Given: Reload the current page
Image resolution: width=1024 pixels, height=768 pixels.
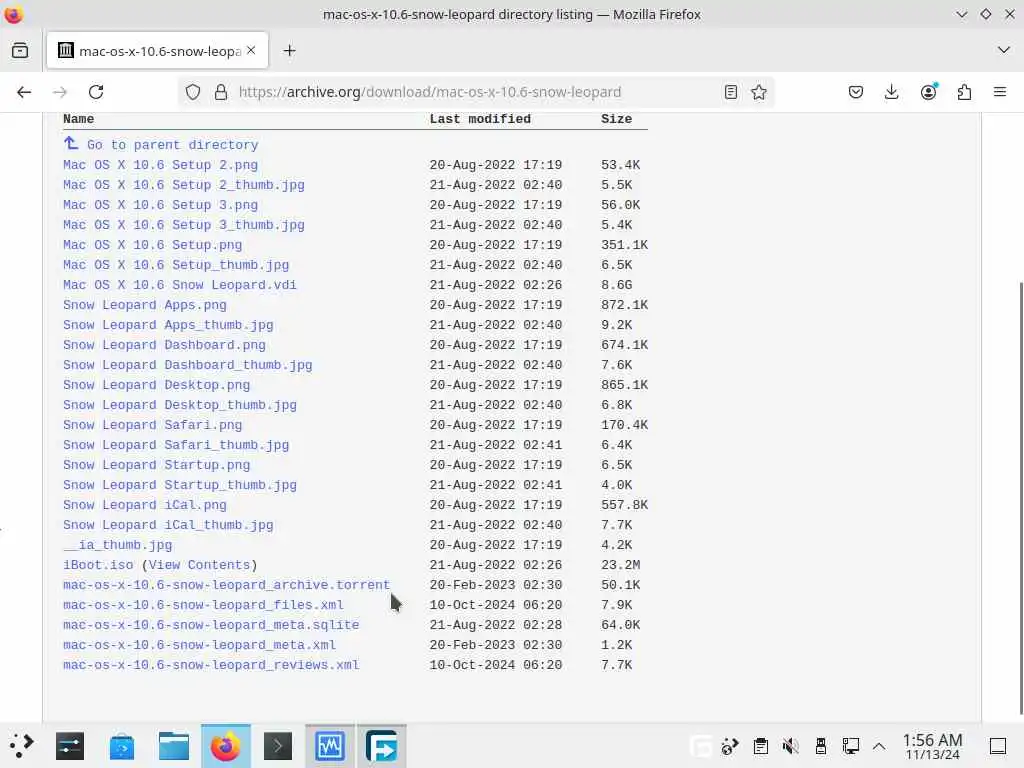Looking at the screenshot, I should [x=96, y=92].
